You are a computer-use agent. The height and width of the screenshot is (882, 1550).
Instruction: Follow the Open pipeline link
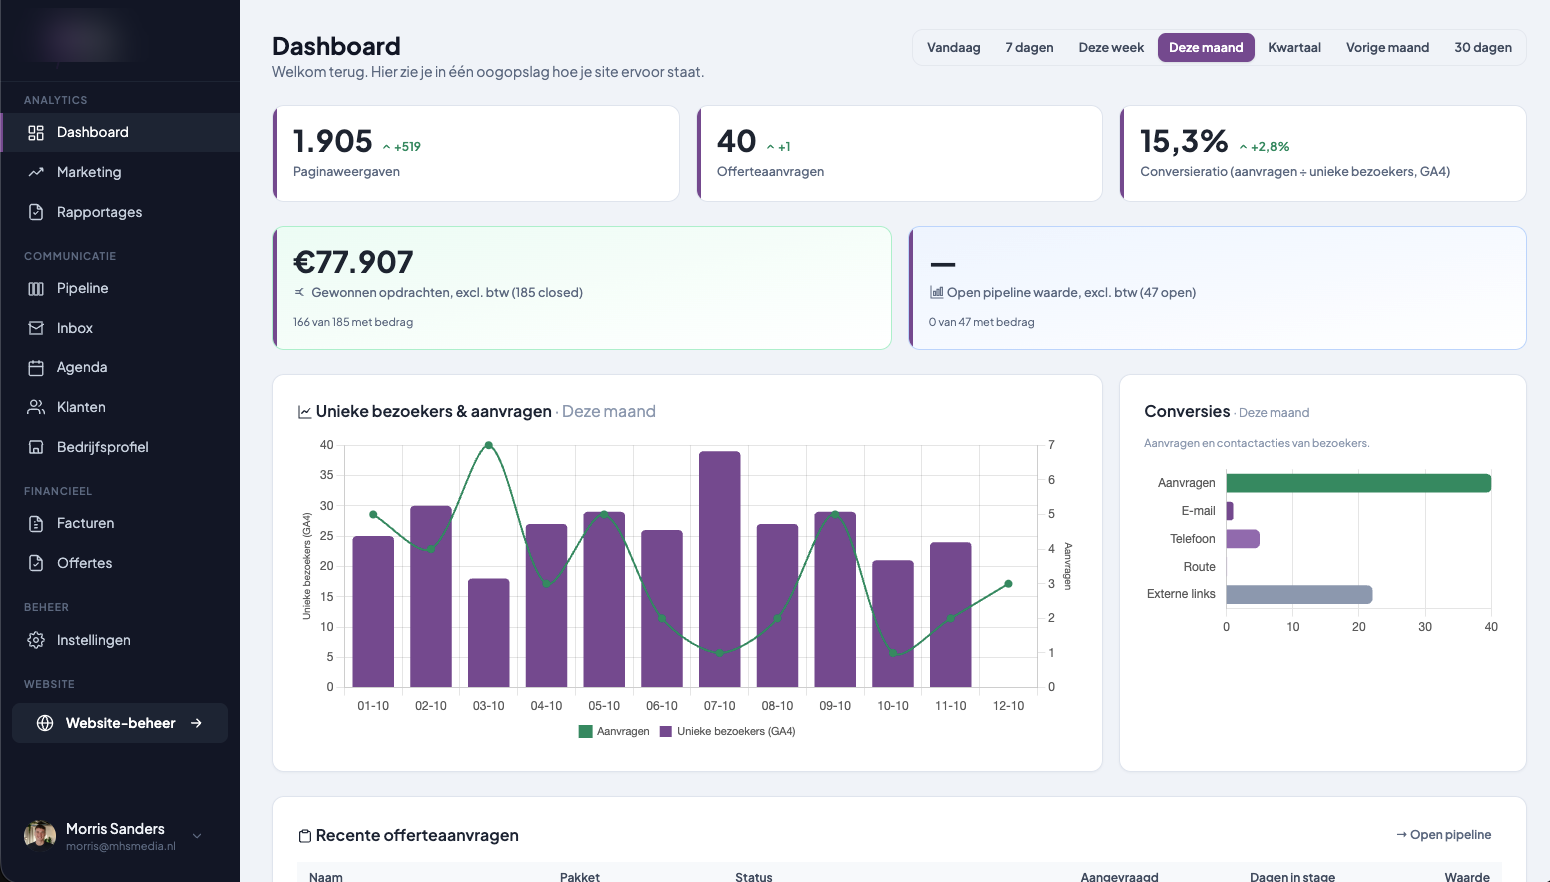click(x=1443, y=835)
